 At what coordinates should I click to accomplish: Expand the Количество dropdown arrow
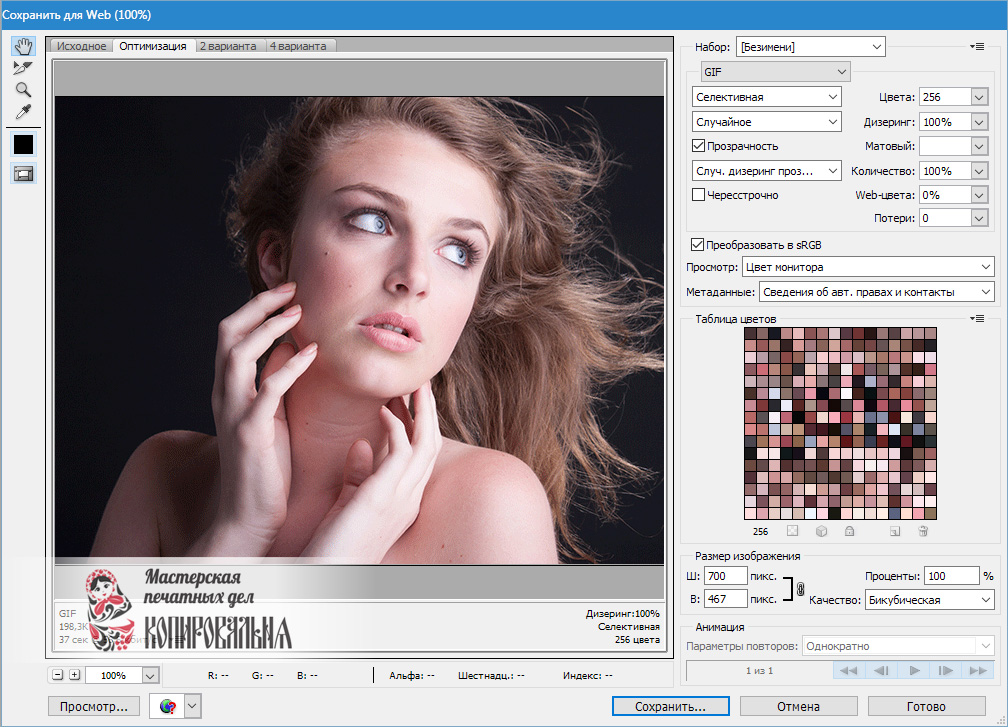[x=979, y=171]
